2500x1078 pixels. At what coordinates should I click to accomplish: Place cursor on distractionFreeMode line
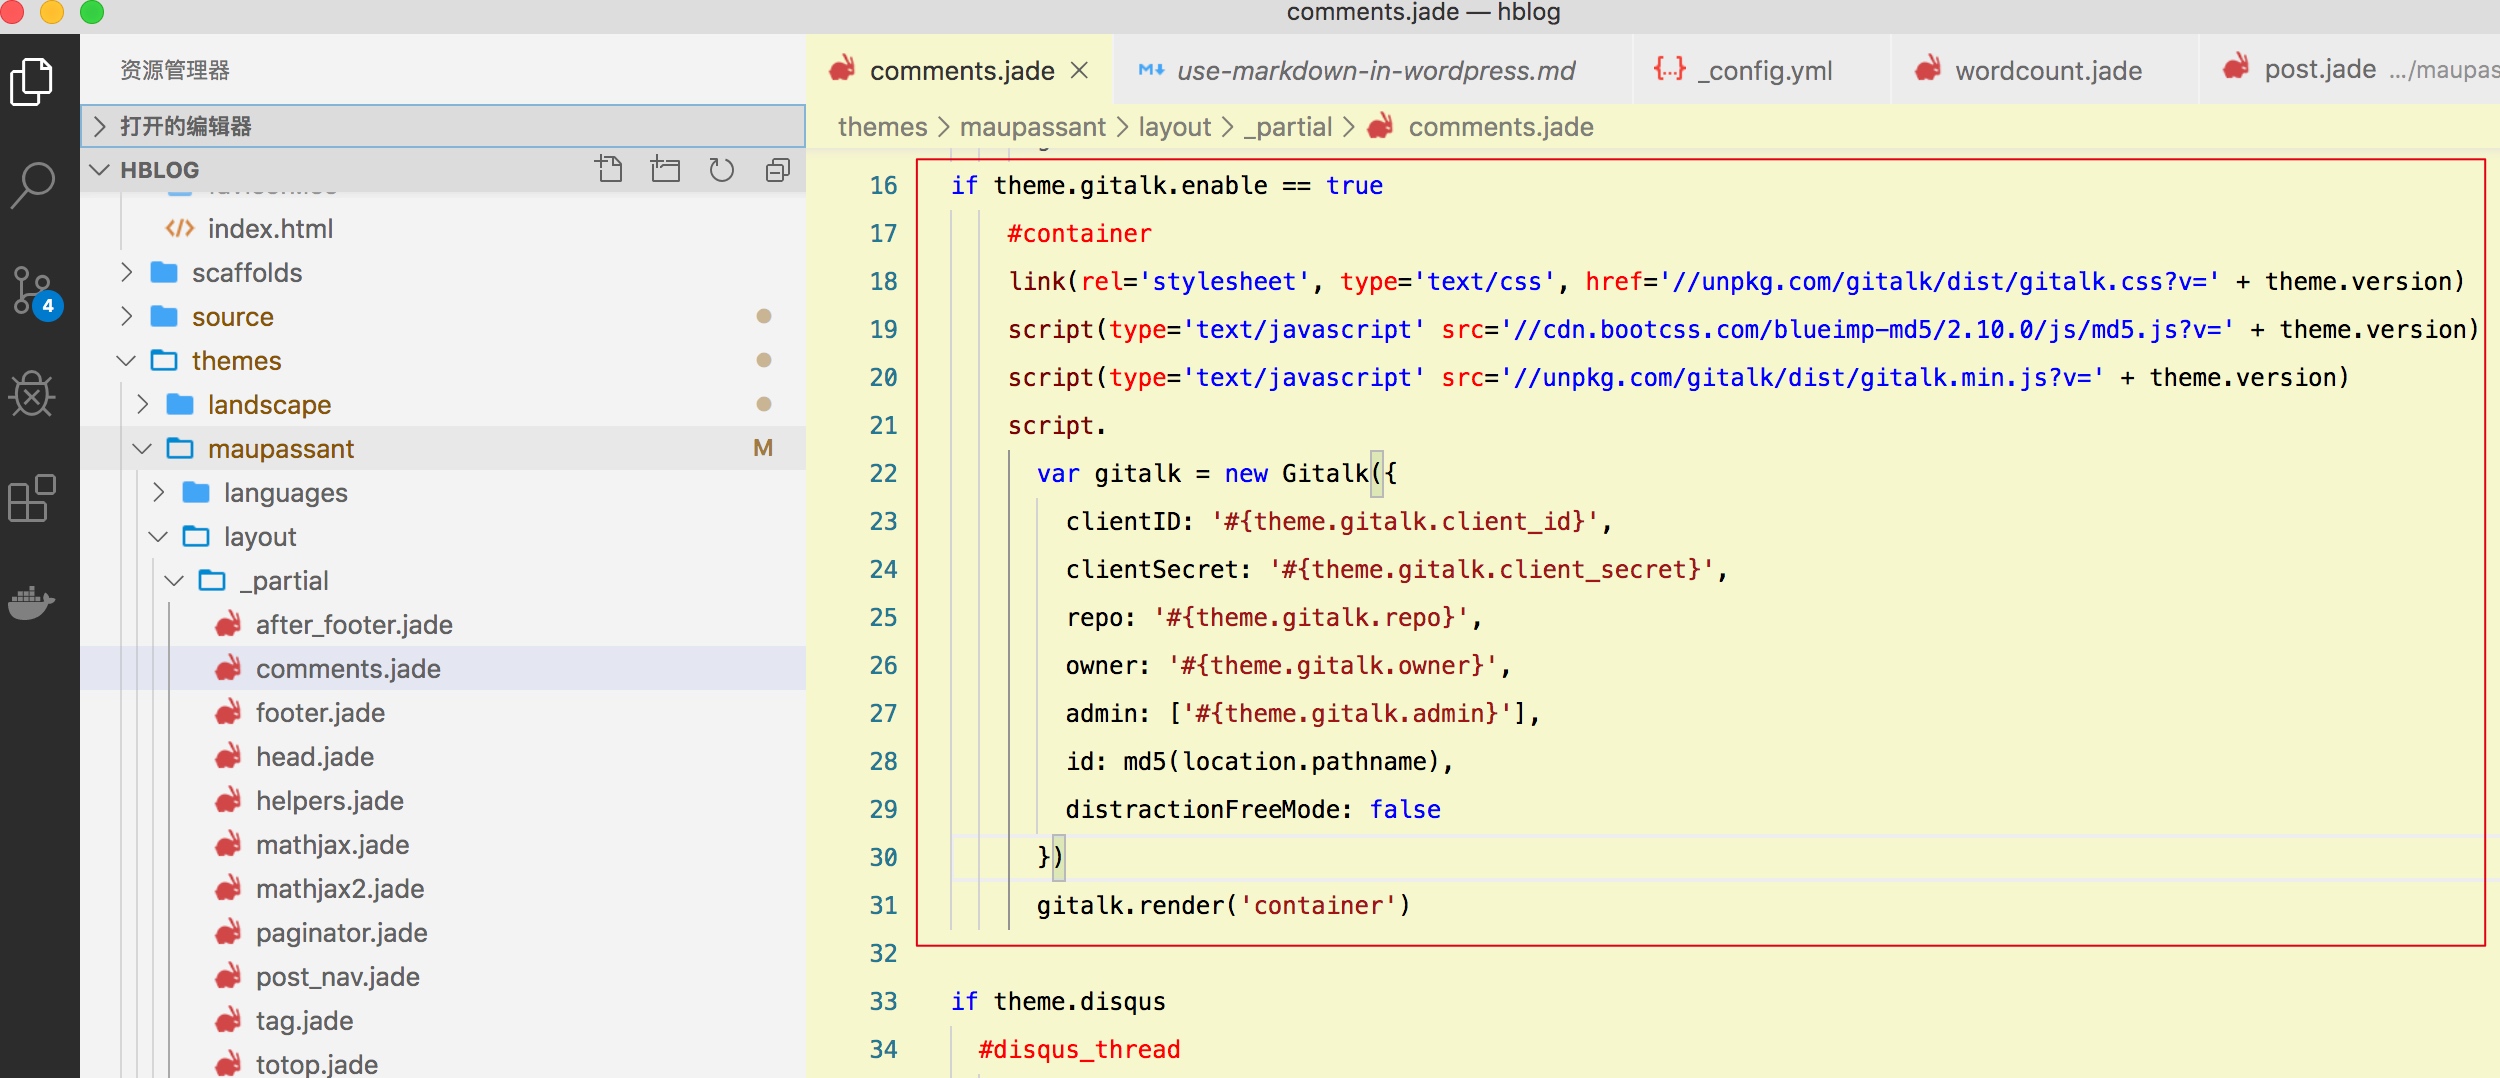[x=1253, y=809]
